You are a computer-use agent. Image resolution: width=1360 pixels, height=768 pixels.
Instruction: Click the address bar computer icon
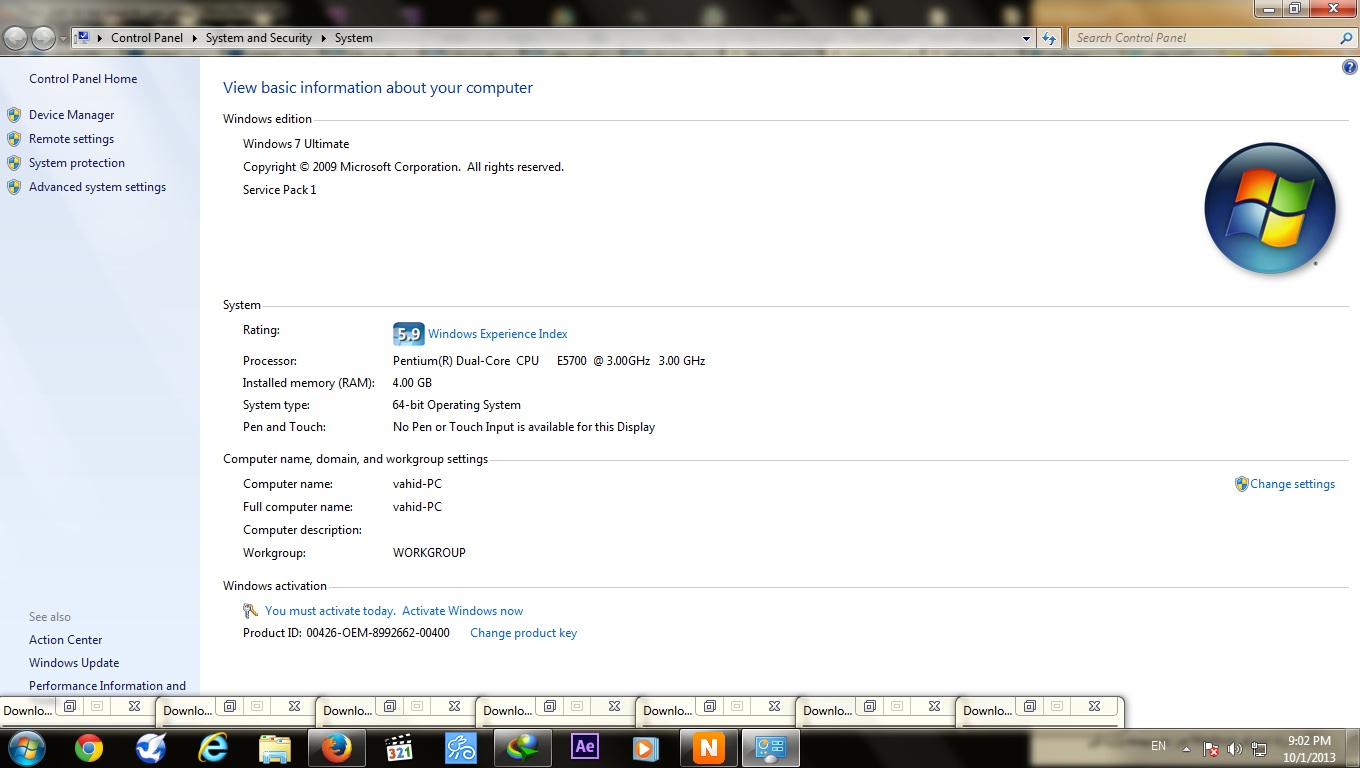pyautogui.click(x=84, y=37)
